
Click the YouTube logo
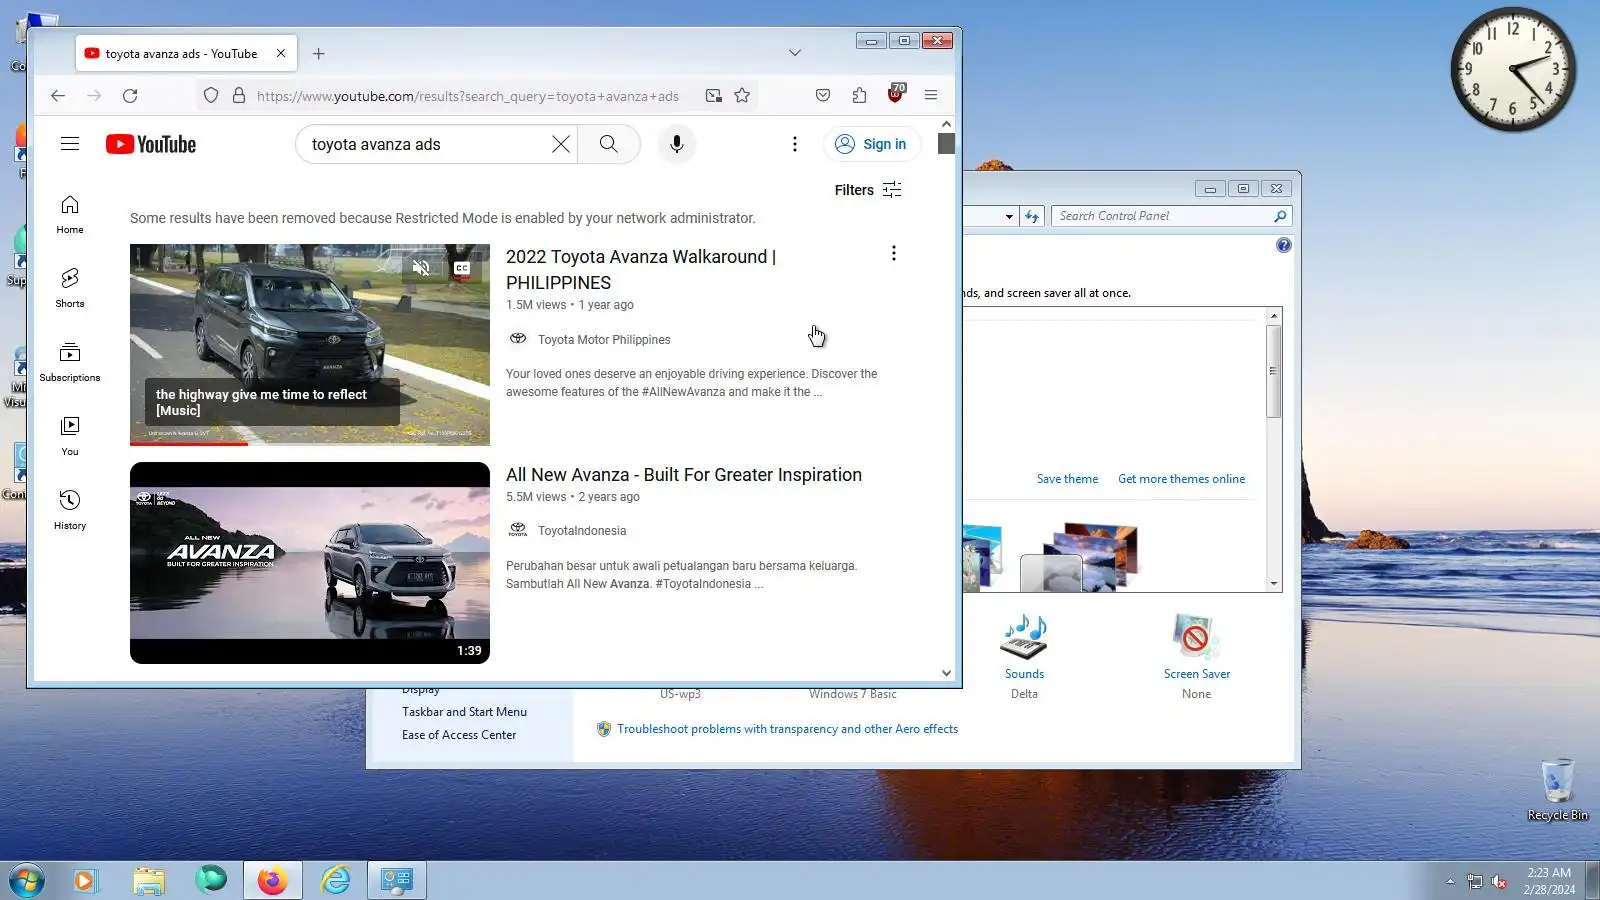pyautogui.click(x=151, y=144)
